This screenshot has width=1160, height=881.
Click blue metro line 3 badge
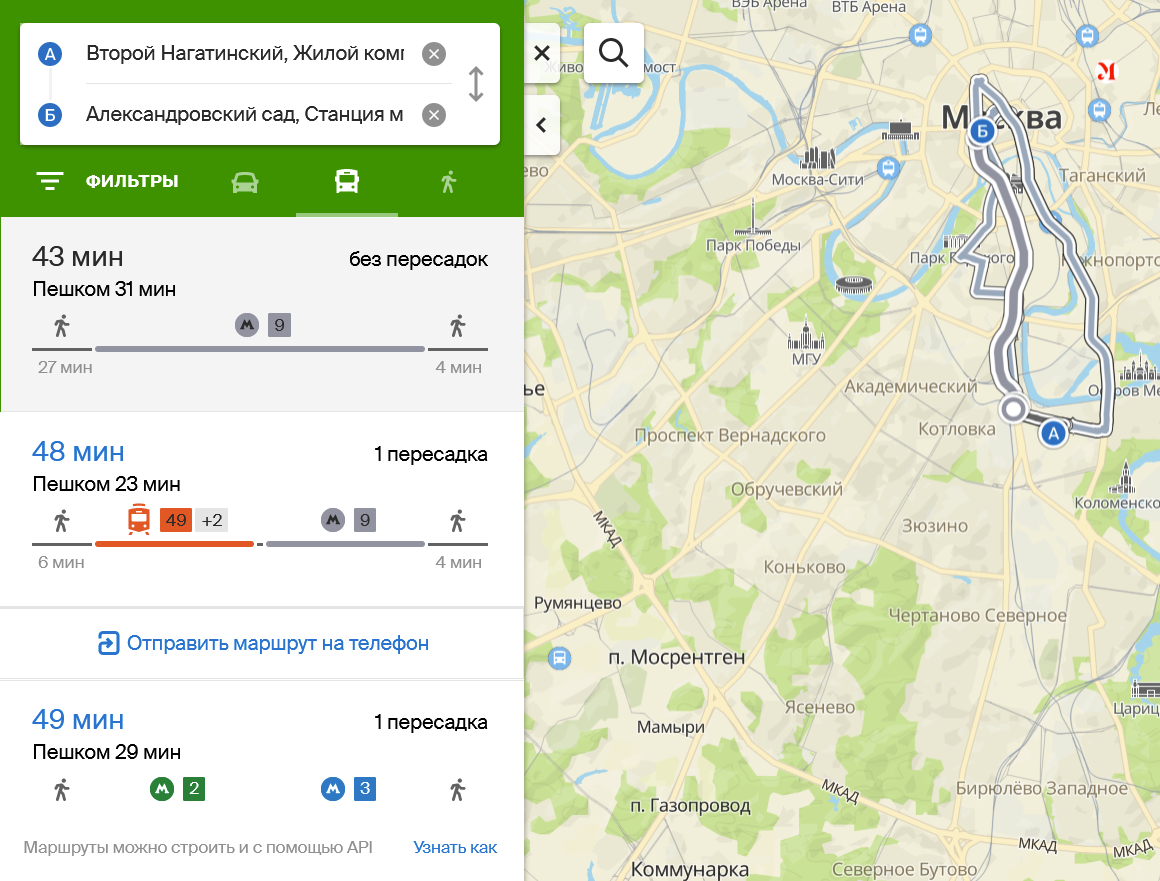(365, 789)
